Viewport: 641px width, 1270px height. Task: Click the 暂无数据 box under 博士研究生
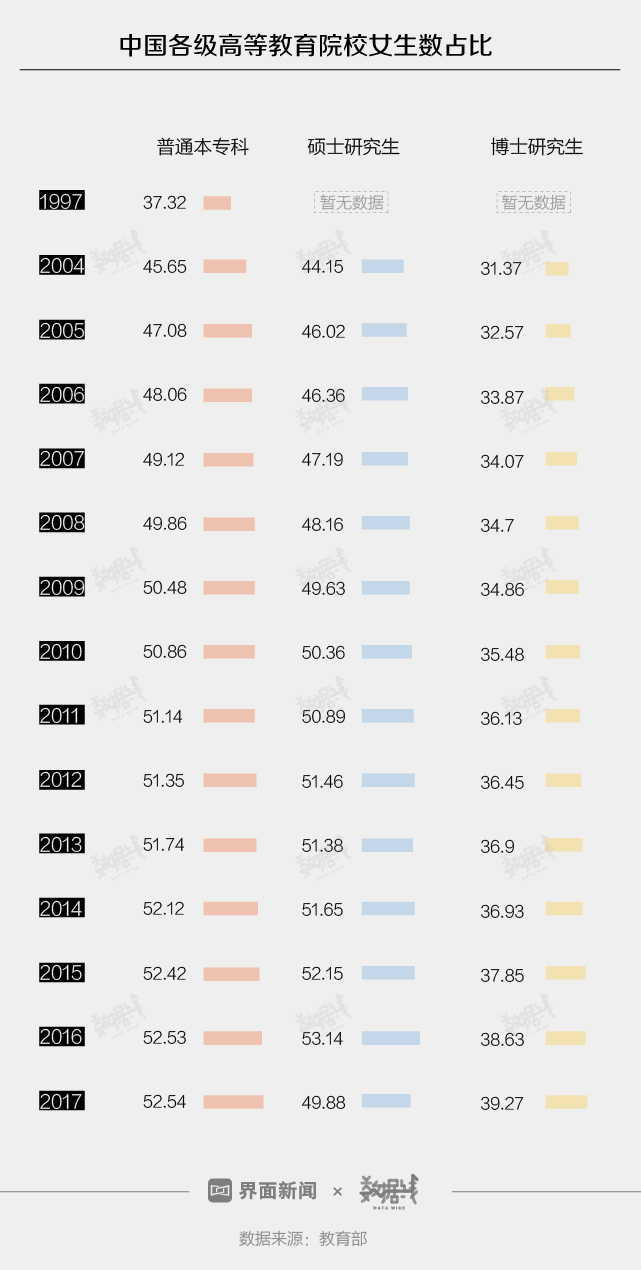[x=534, y=202]
